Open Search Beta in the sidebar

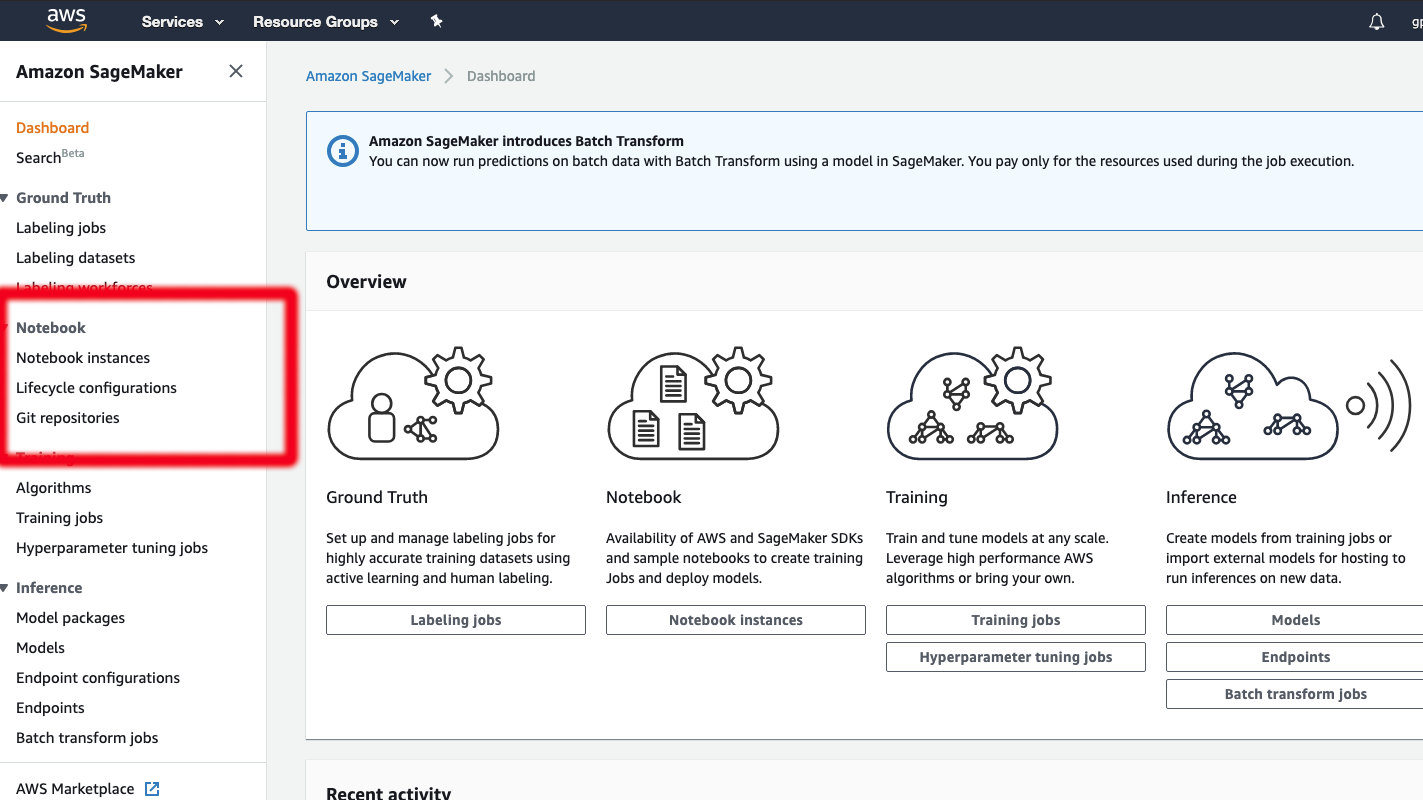pos(50,157)
